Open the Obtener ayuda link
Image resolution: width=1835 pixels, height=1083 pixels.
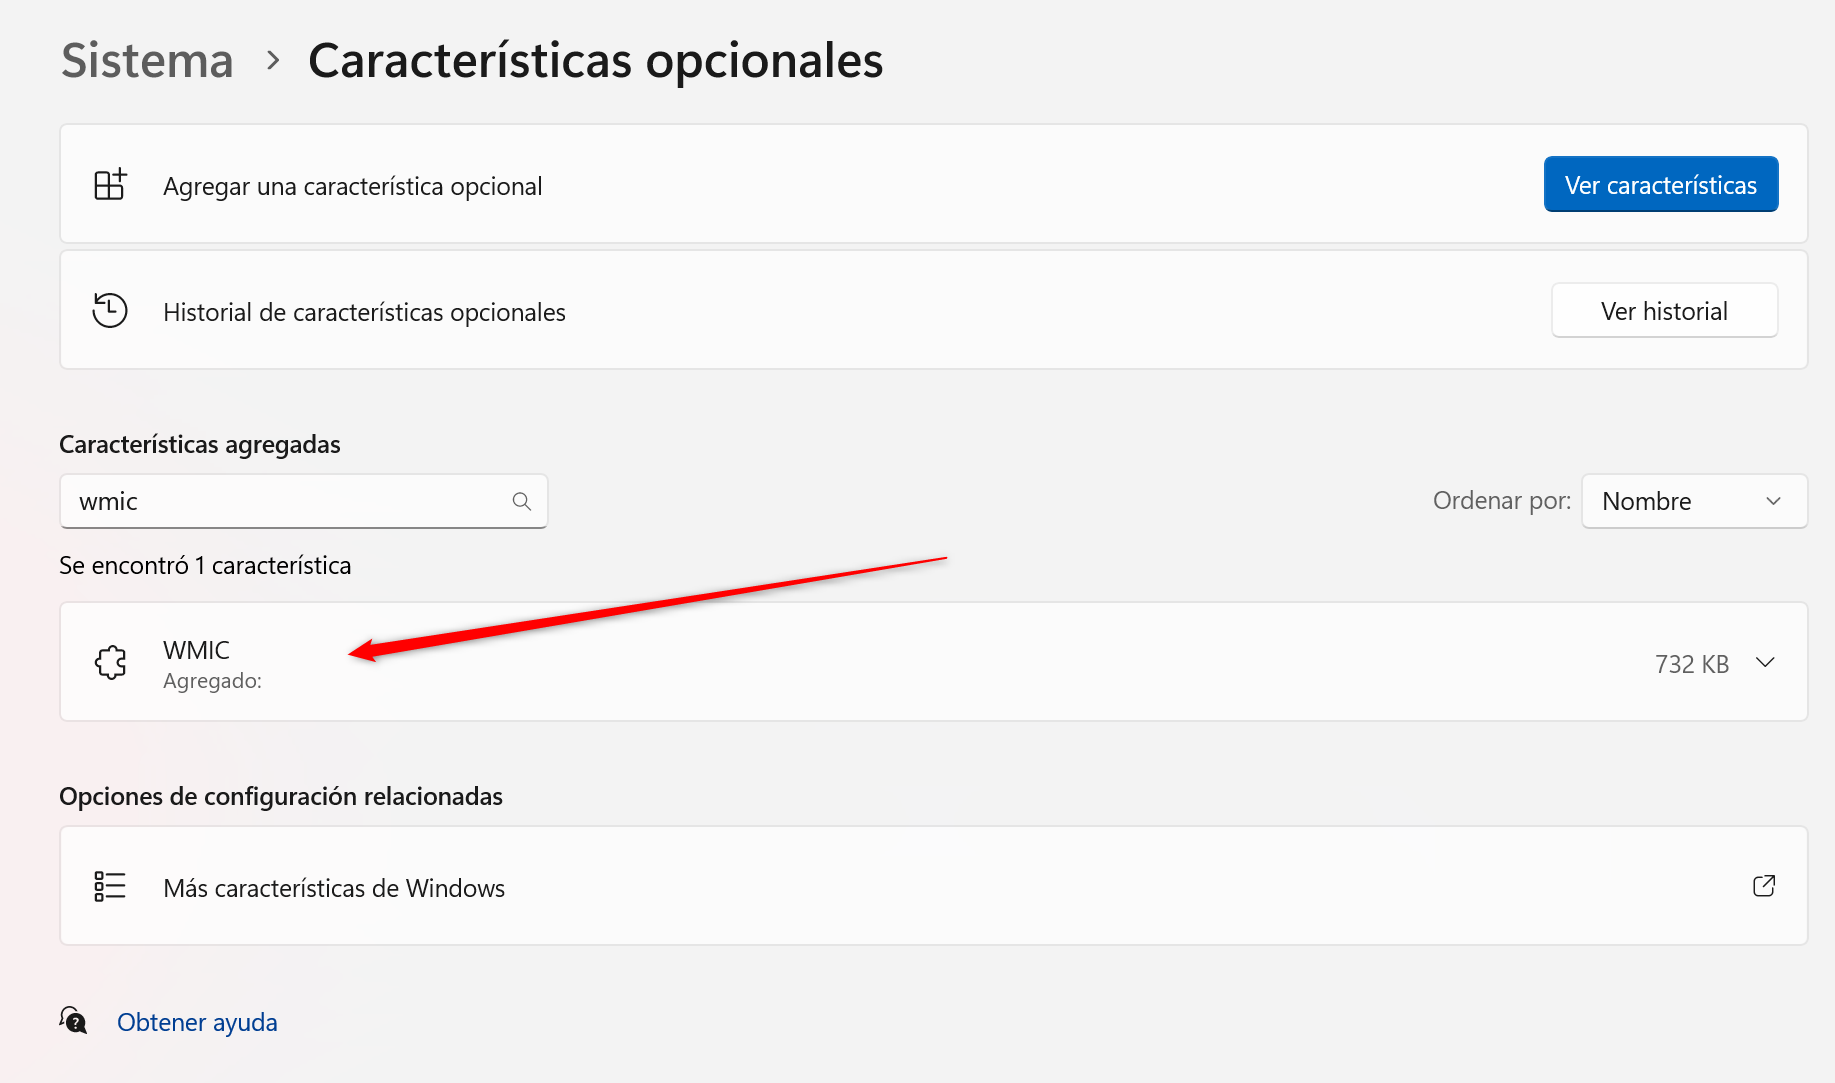[x=197, y=1022]
